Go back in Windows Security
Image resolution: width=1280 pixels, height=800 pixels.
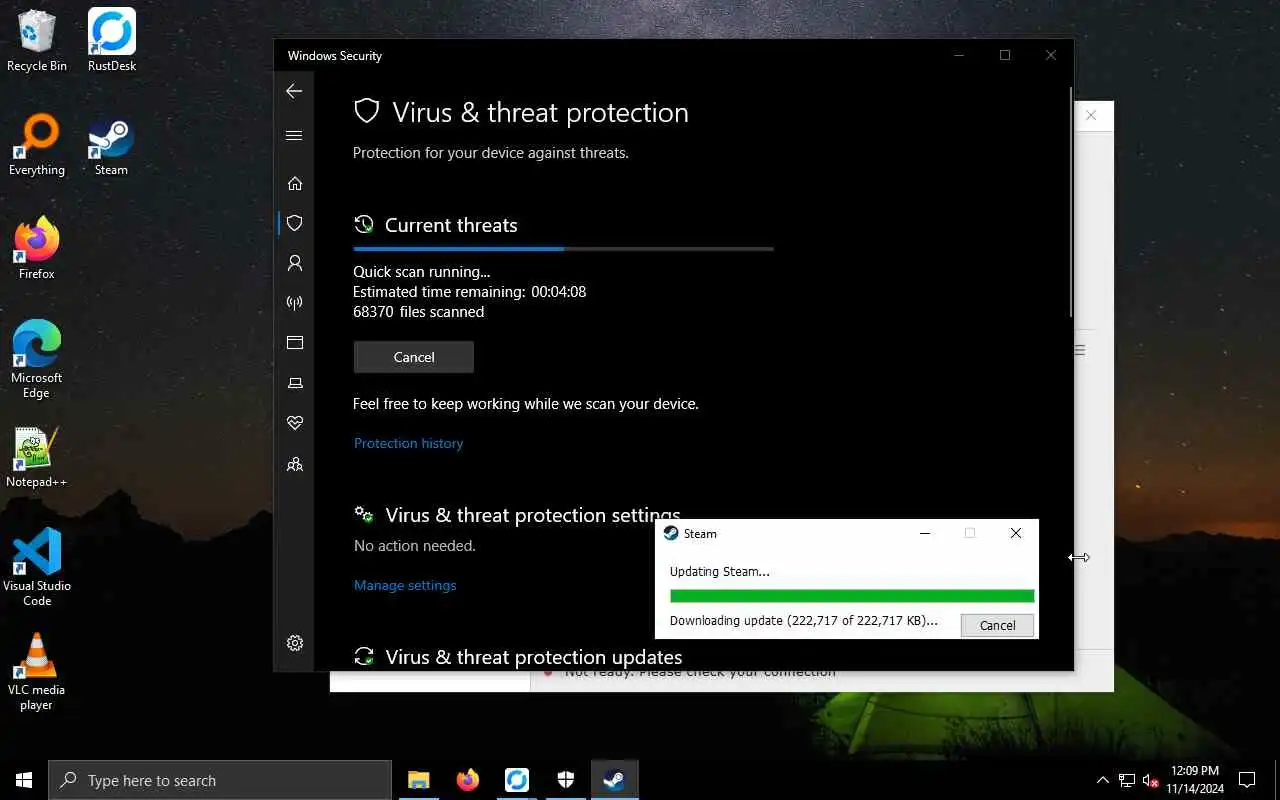tap(294, 91)
